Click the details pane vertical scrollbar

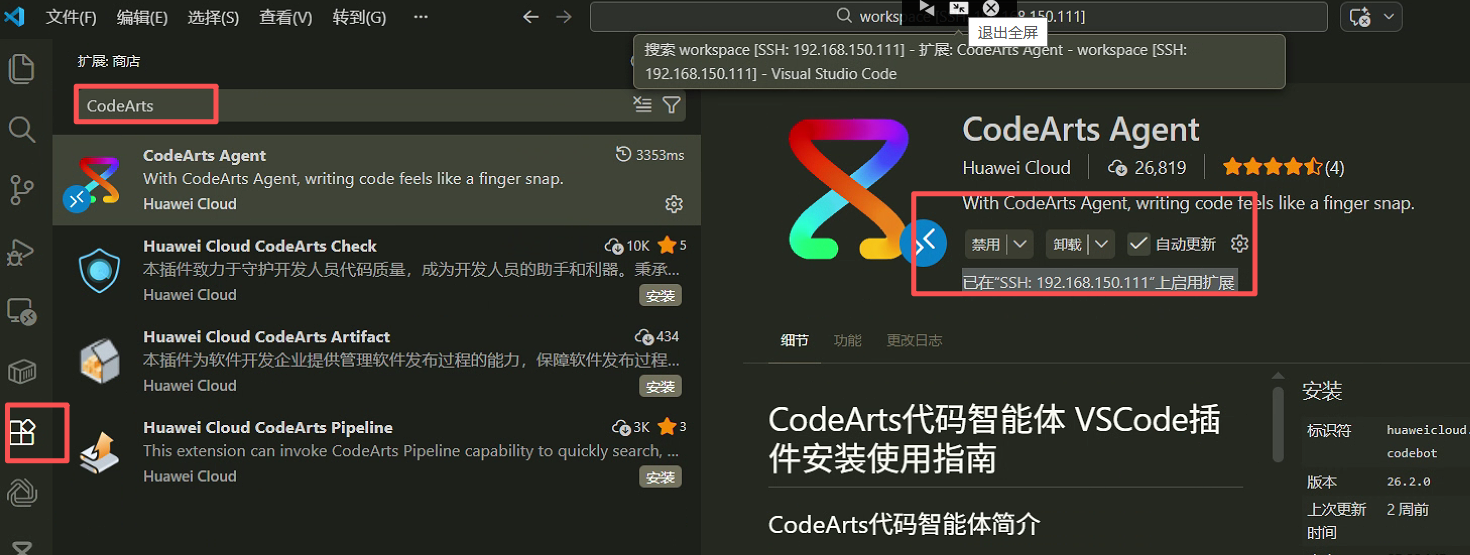[x=1277, y=422]
